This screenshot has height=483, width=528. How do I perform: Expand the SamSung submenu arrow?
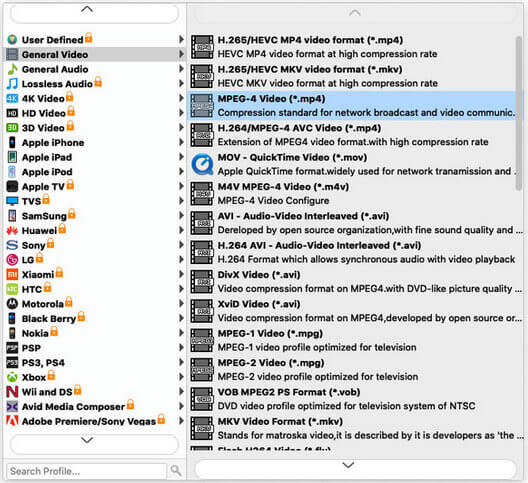point(181,216)
